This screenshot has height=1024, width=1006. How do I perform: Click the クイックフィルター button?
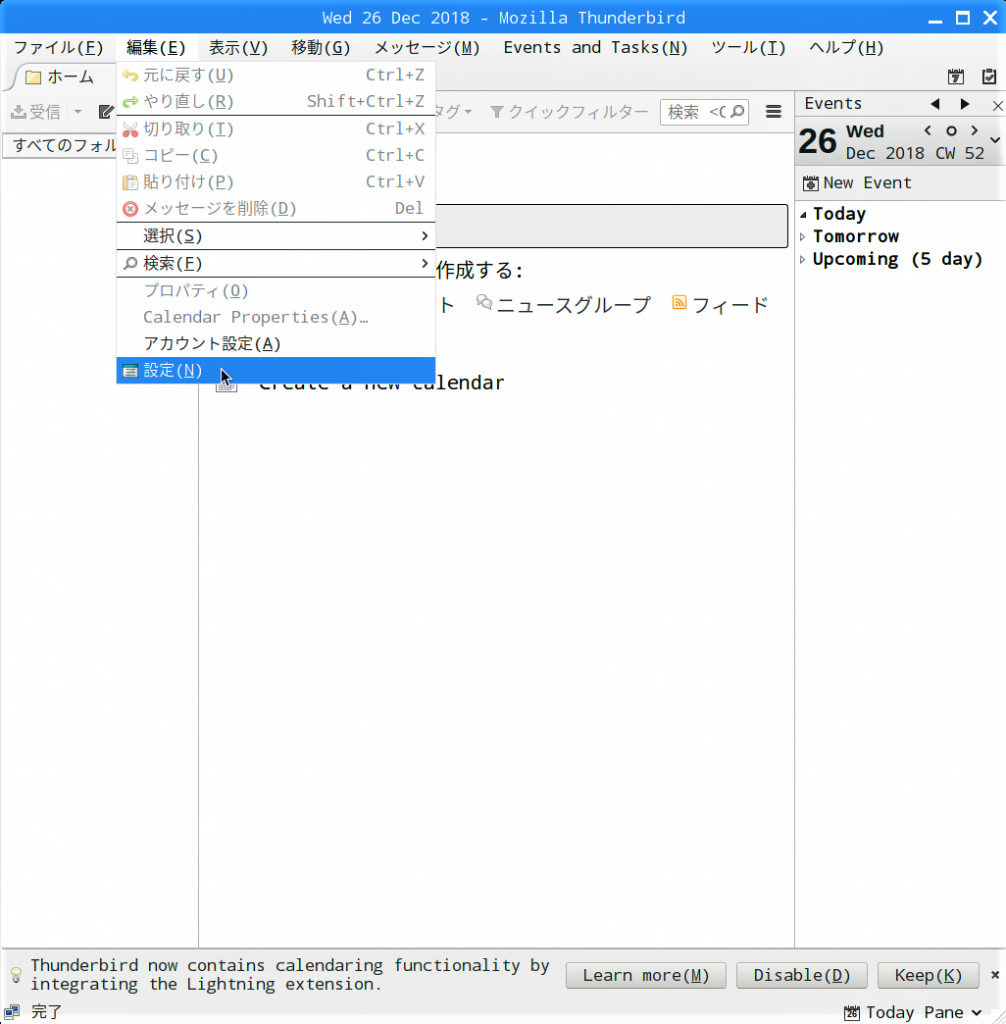[569, 112]
